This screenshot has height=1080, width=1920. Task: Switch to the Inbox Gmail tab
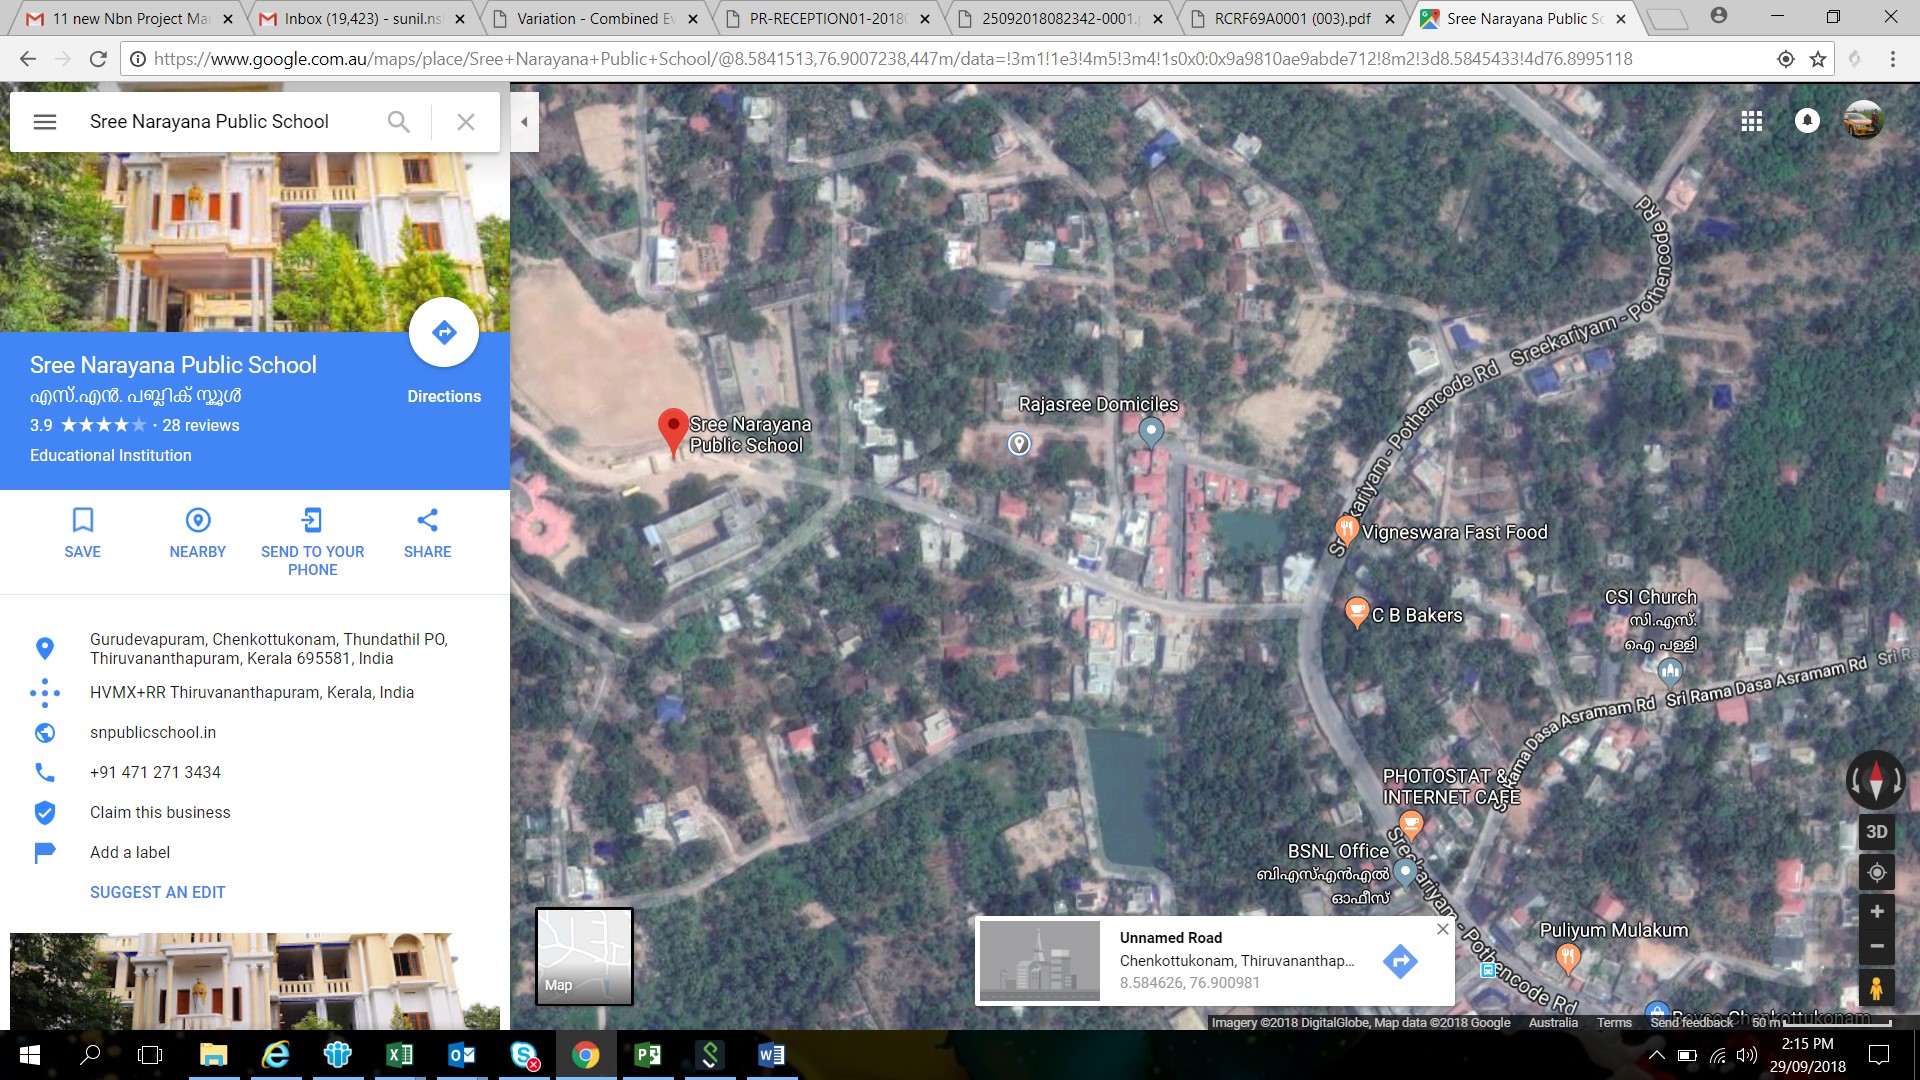click(360, 18)
